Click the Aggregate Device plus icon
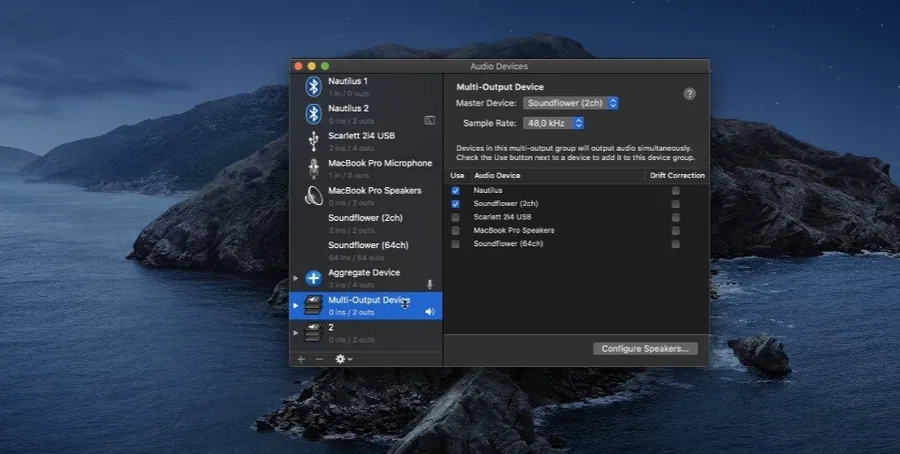 click(x=313, y=278)
